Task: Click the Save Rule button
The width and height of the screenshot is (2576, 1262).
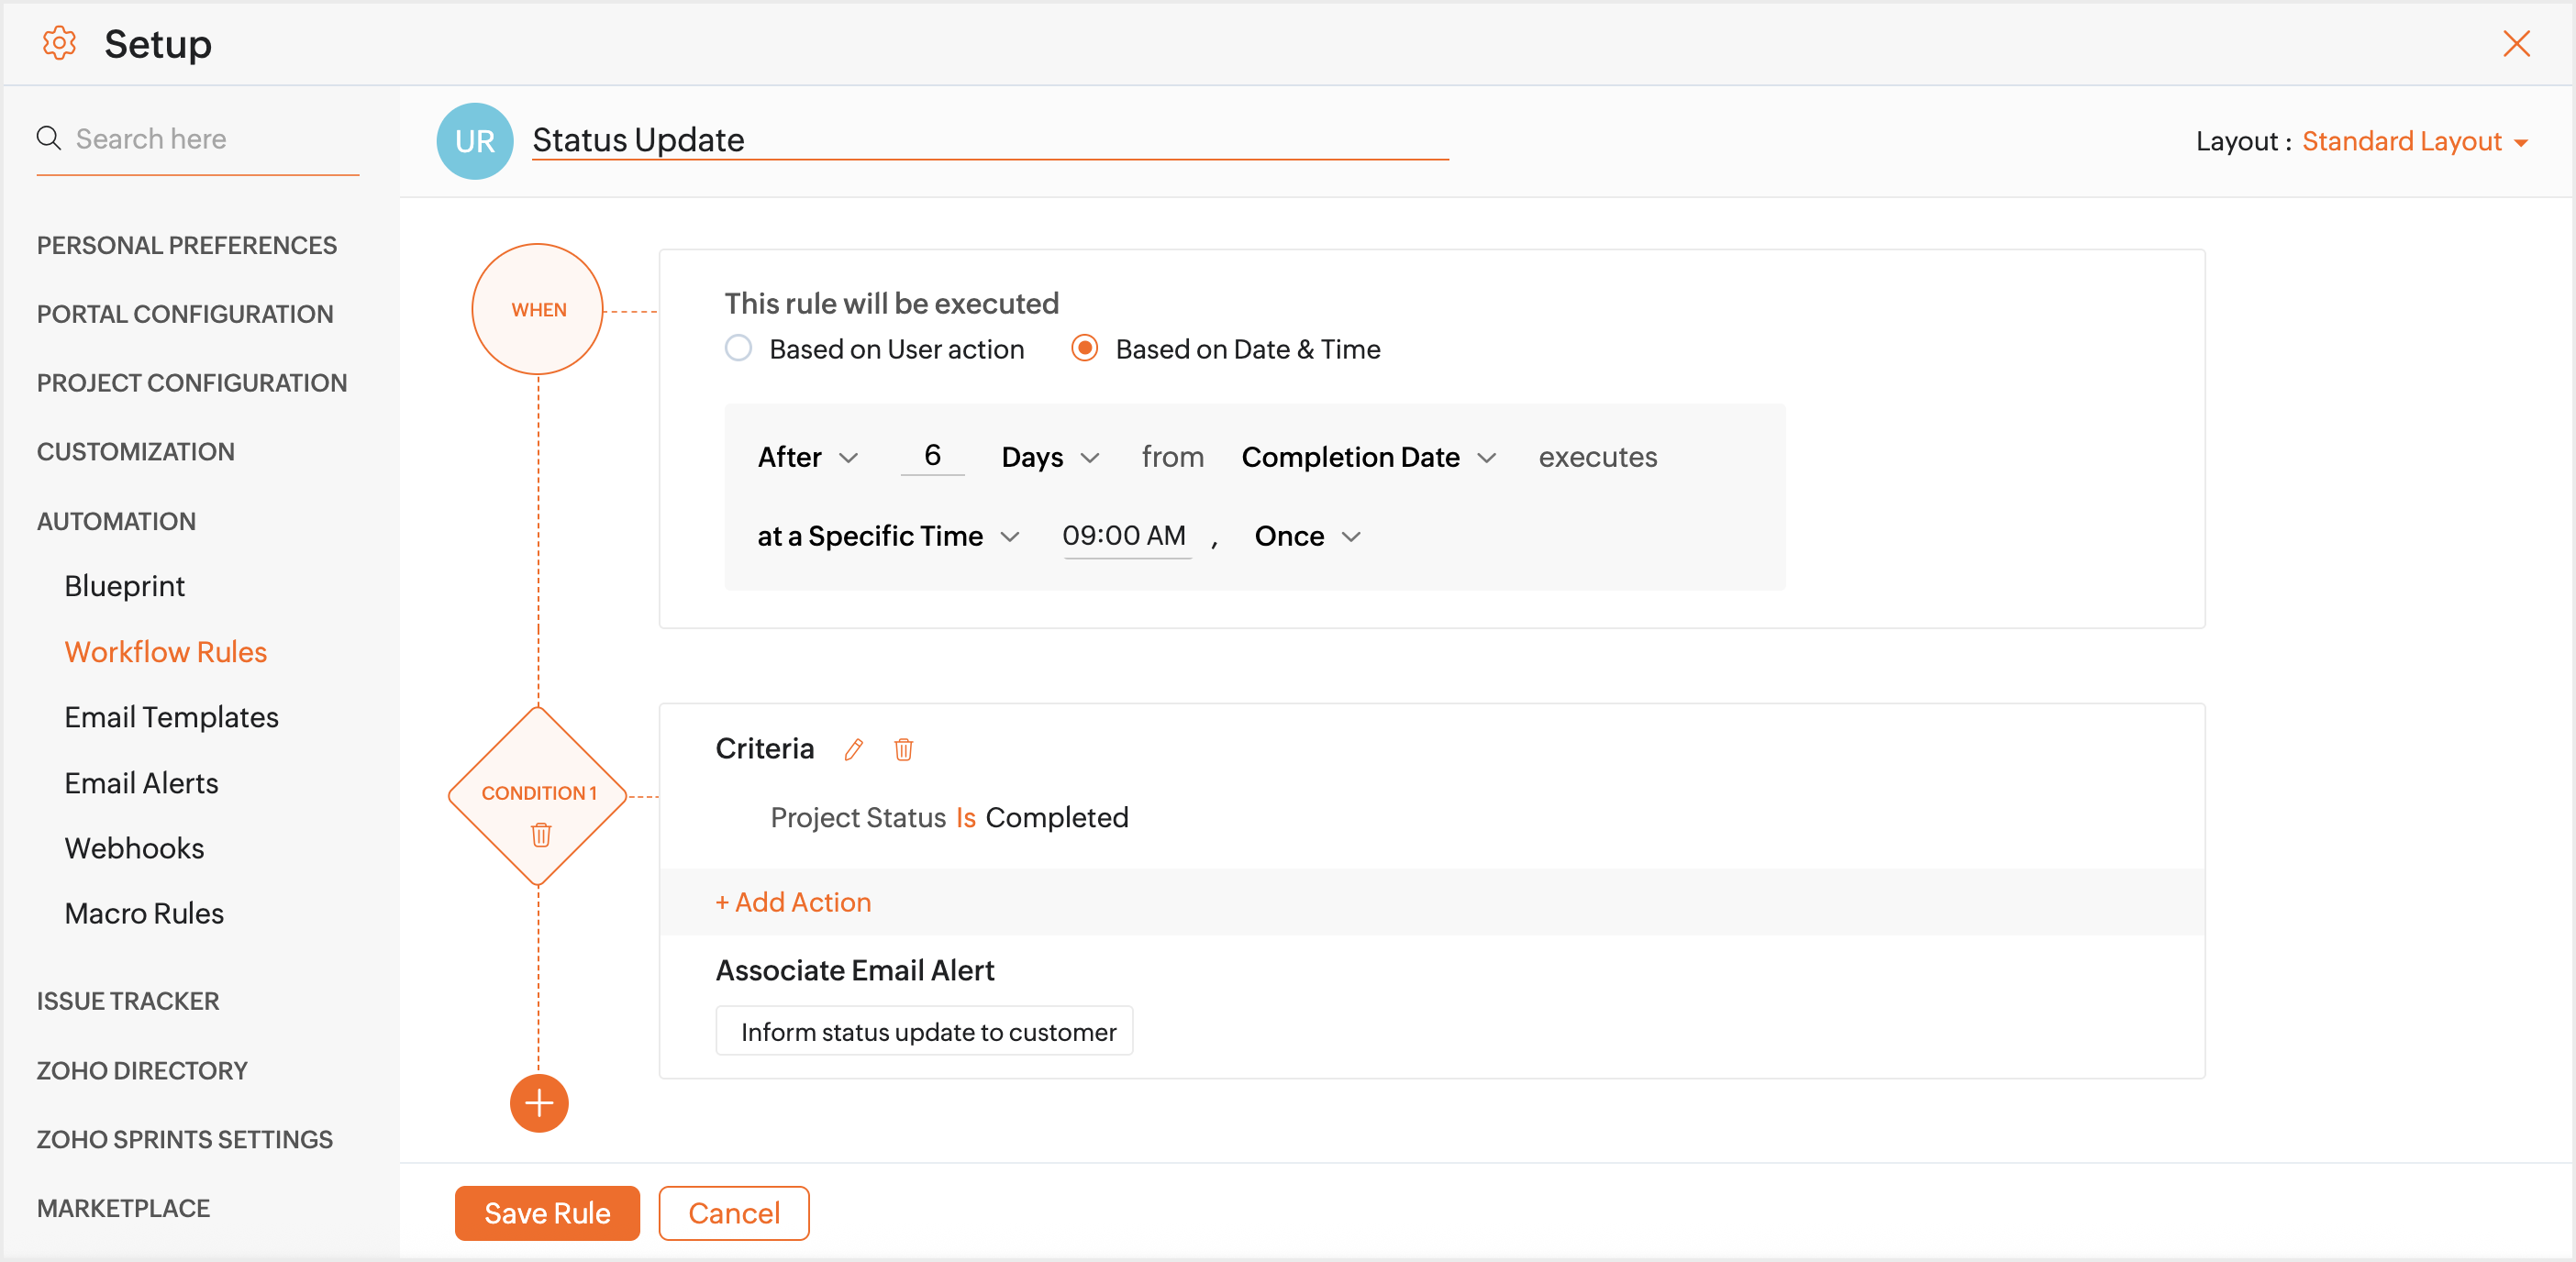Action: (x=547, y=1212)
